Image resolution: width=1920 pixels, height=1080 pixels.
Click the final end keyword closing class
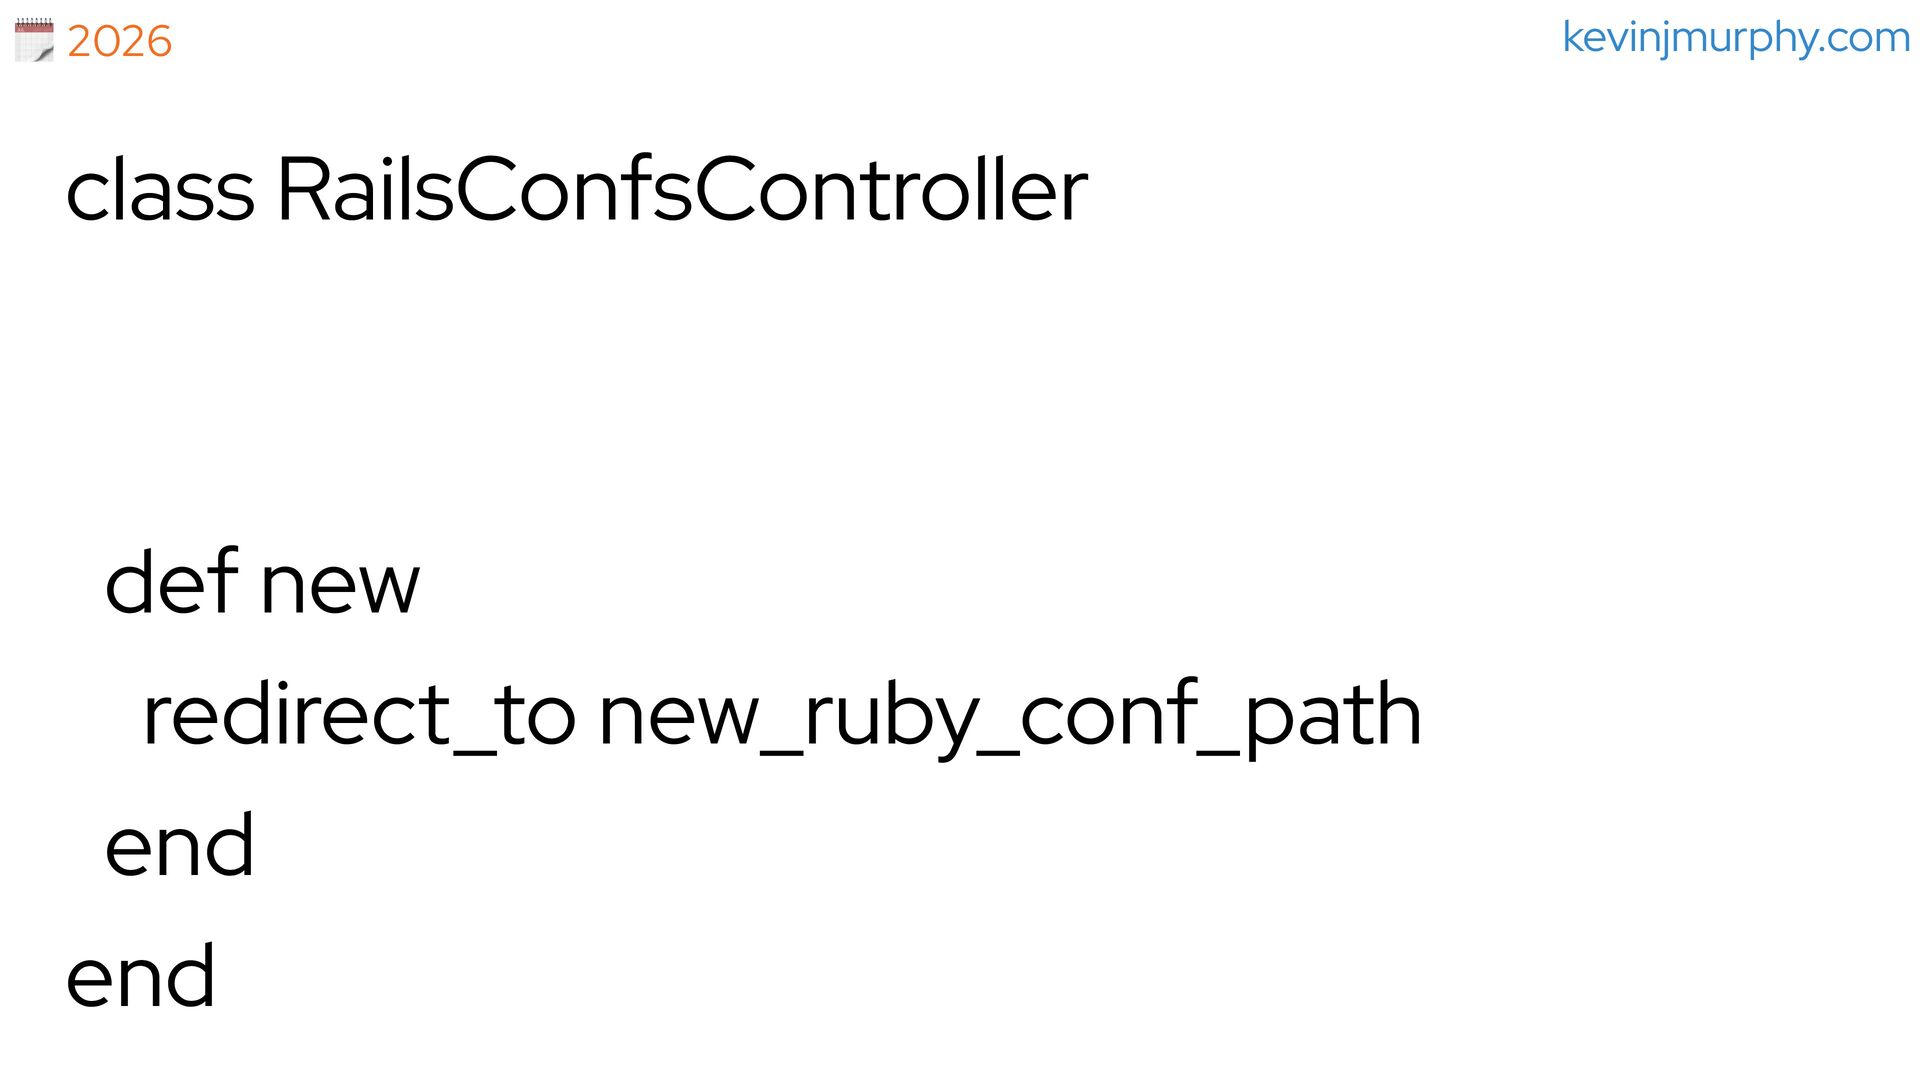pyautogui.click(x=141, y=975)
